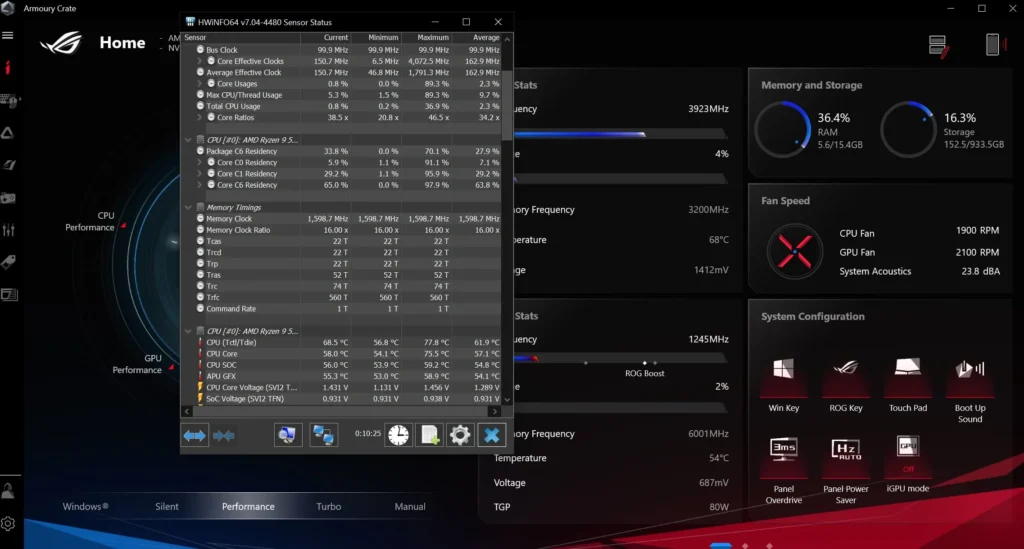
Task: Select the Performance operating mode
Action: [248, 507]
